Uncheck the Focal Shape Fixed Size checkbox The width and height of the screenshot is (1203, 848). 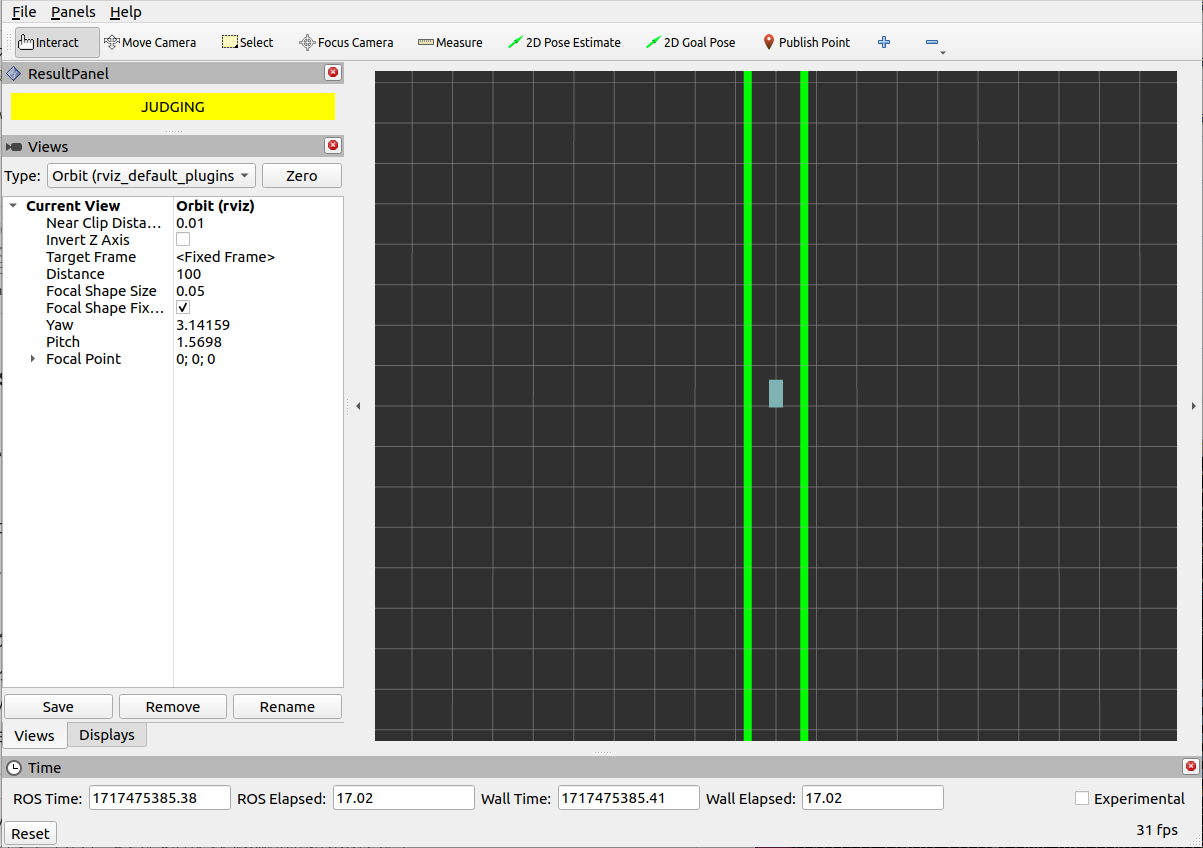(183, 308)
